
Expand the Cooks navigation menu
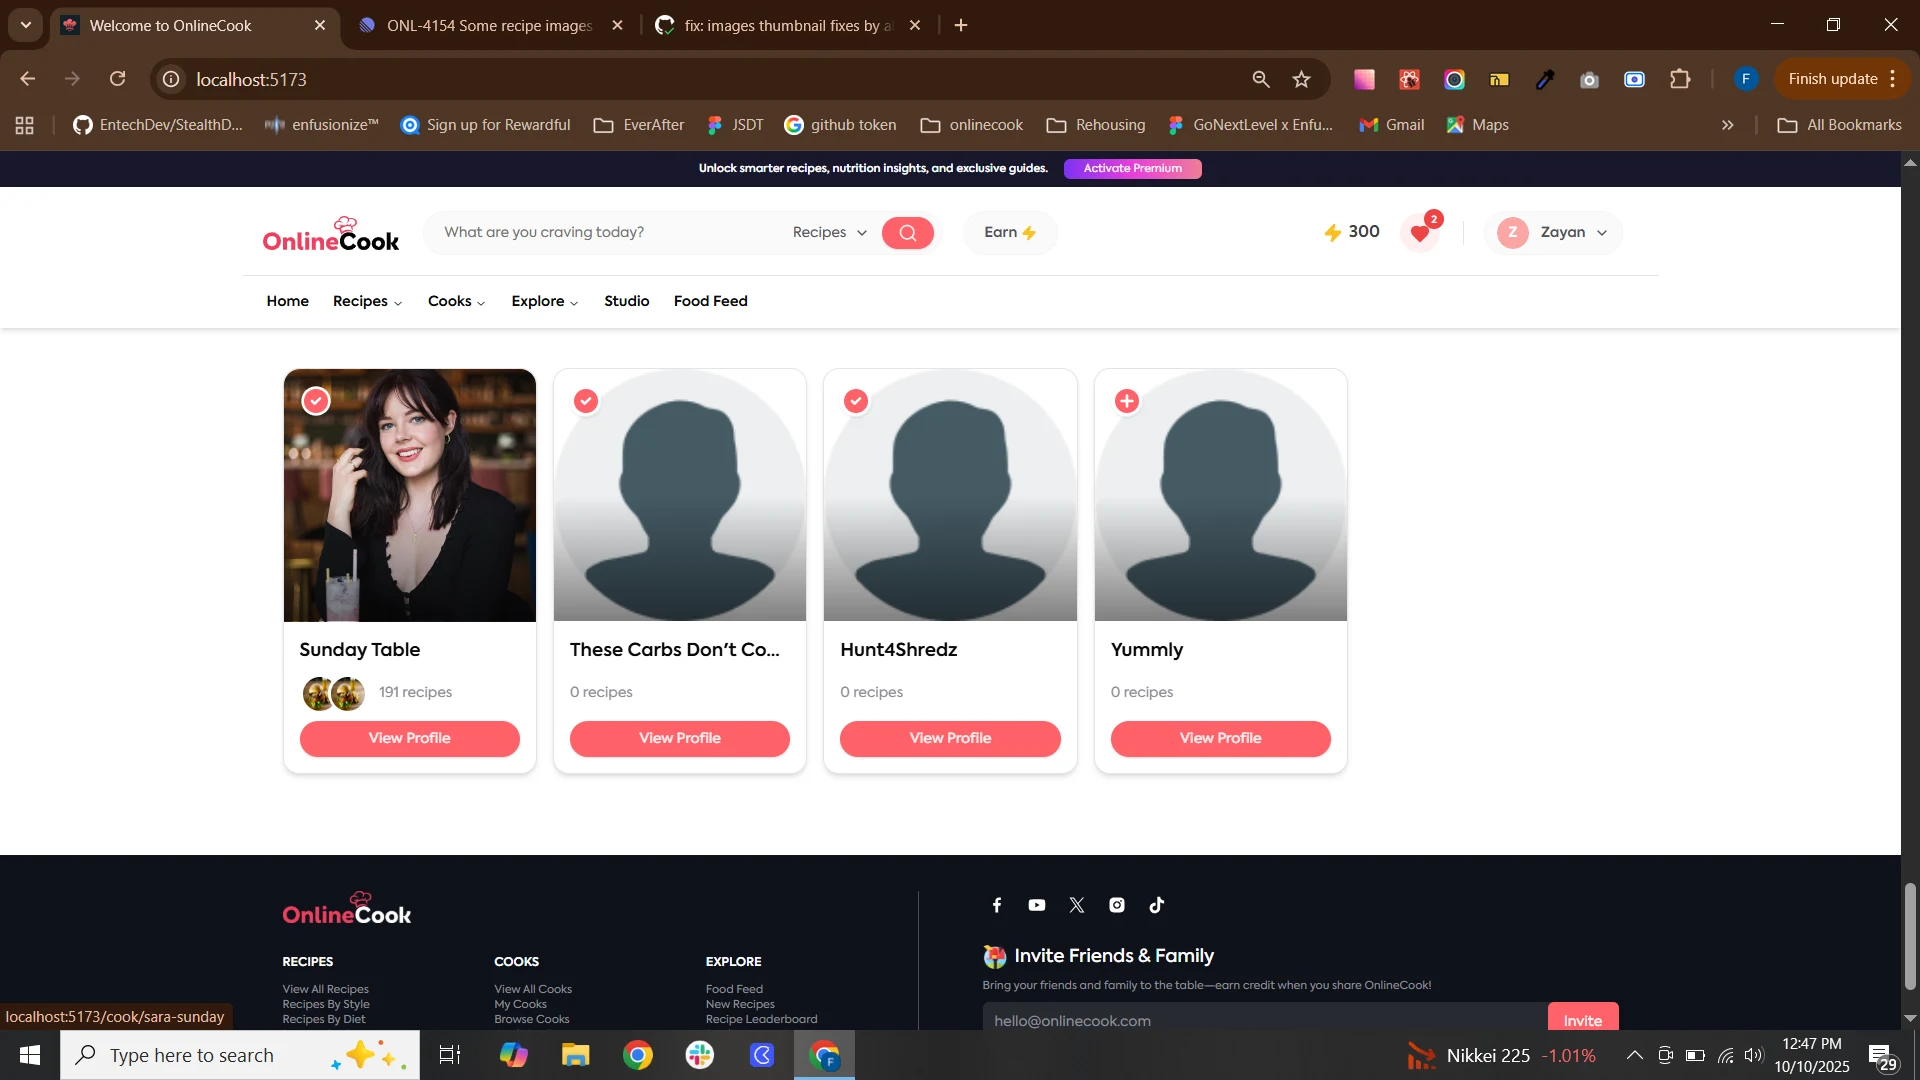[456, 301]
